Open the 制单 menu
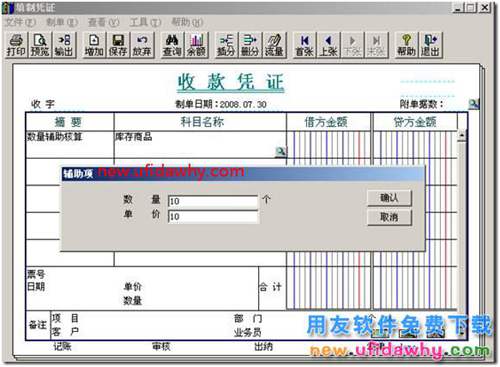The height and width of the screenshot is (367, 500). click(62, 22)
